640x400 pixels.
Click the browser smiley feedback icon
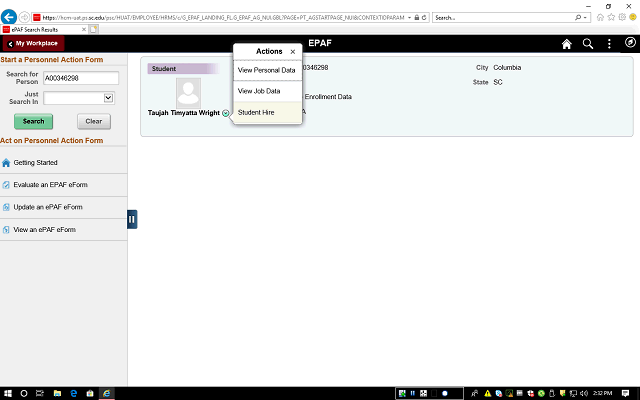[x=633, y=17]
